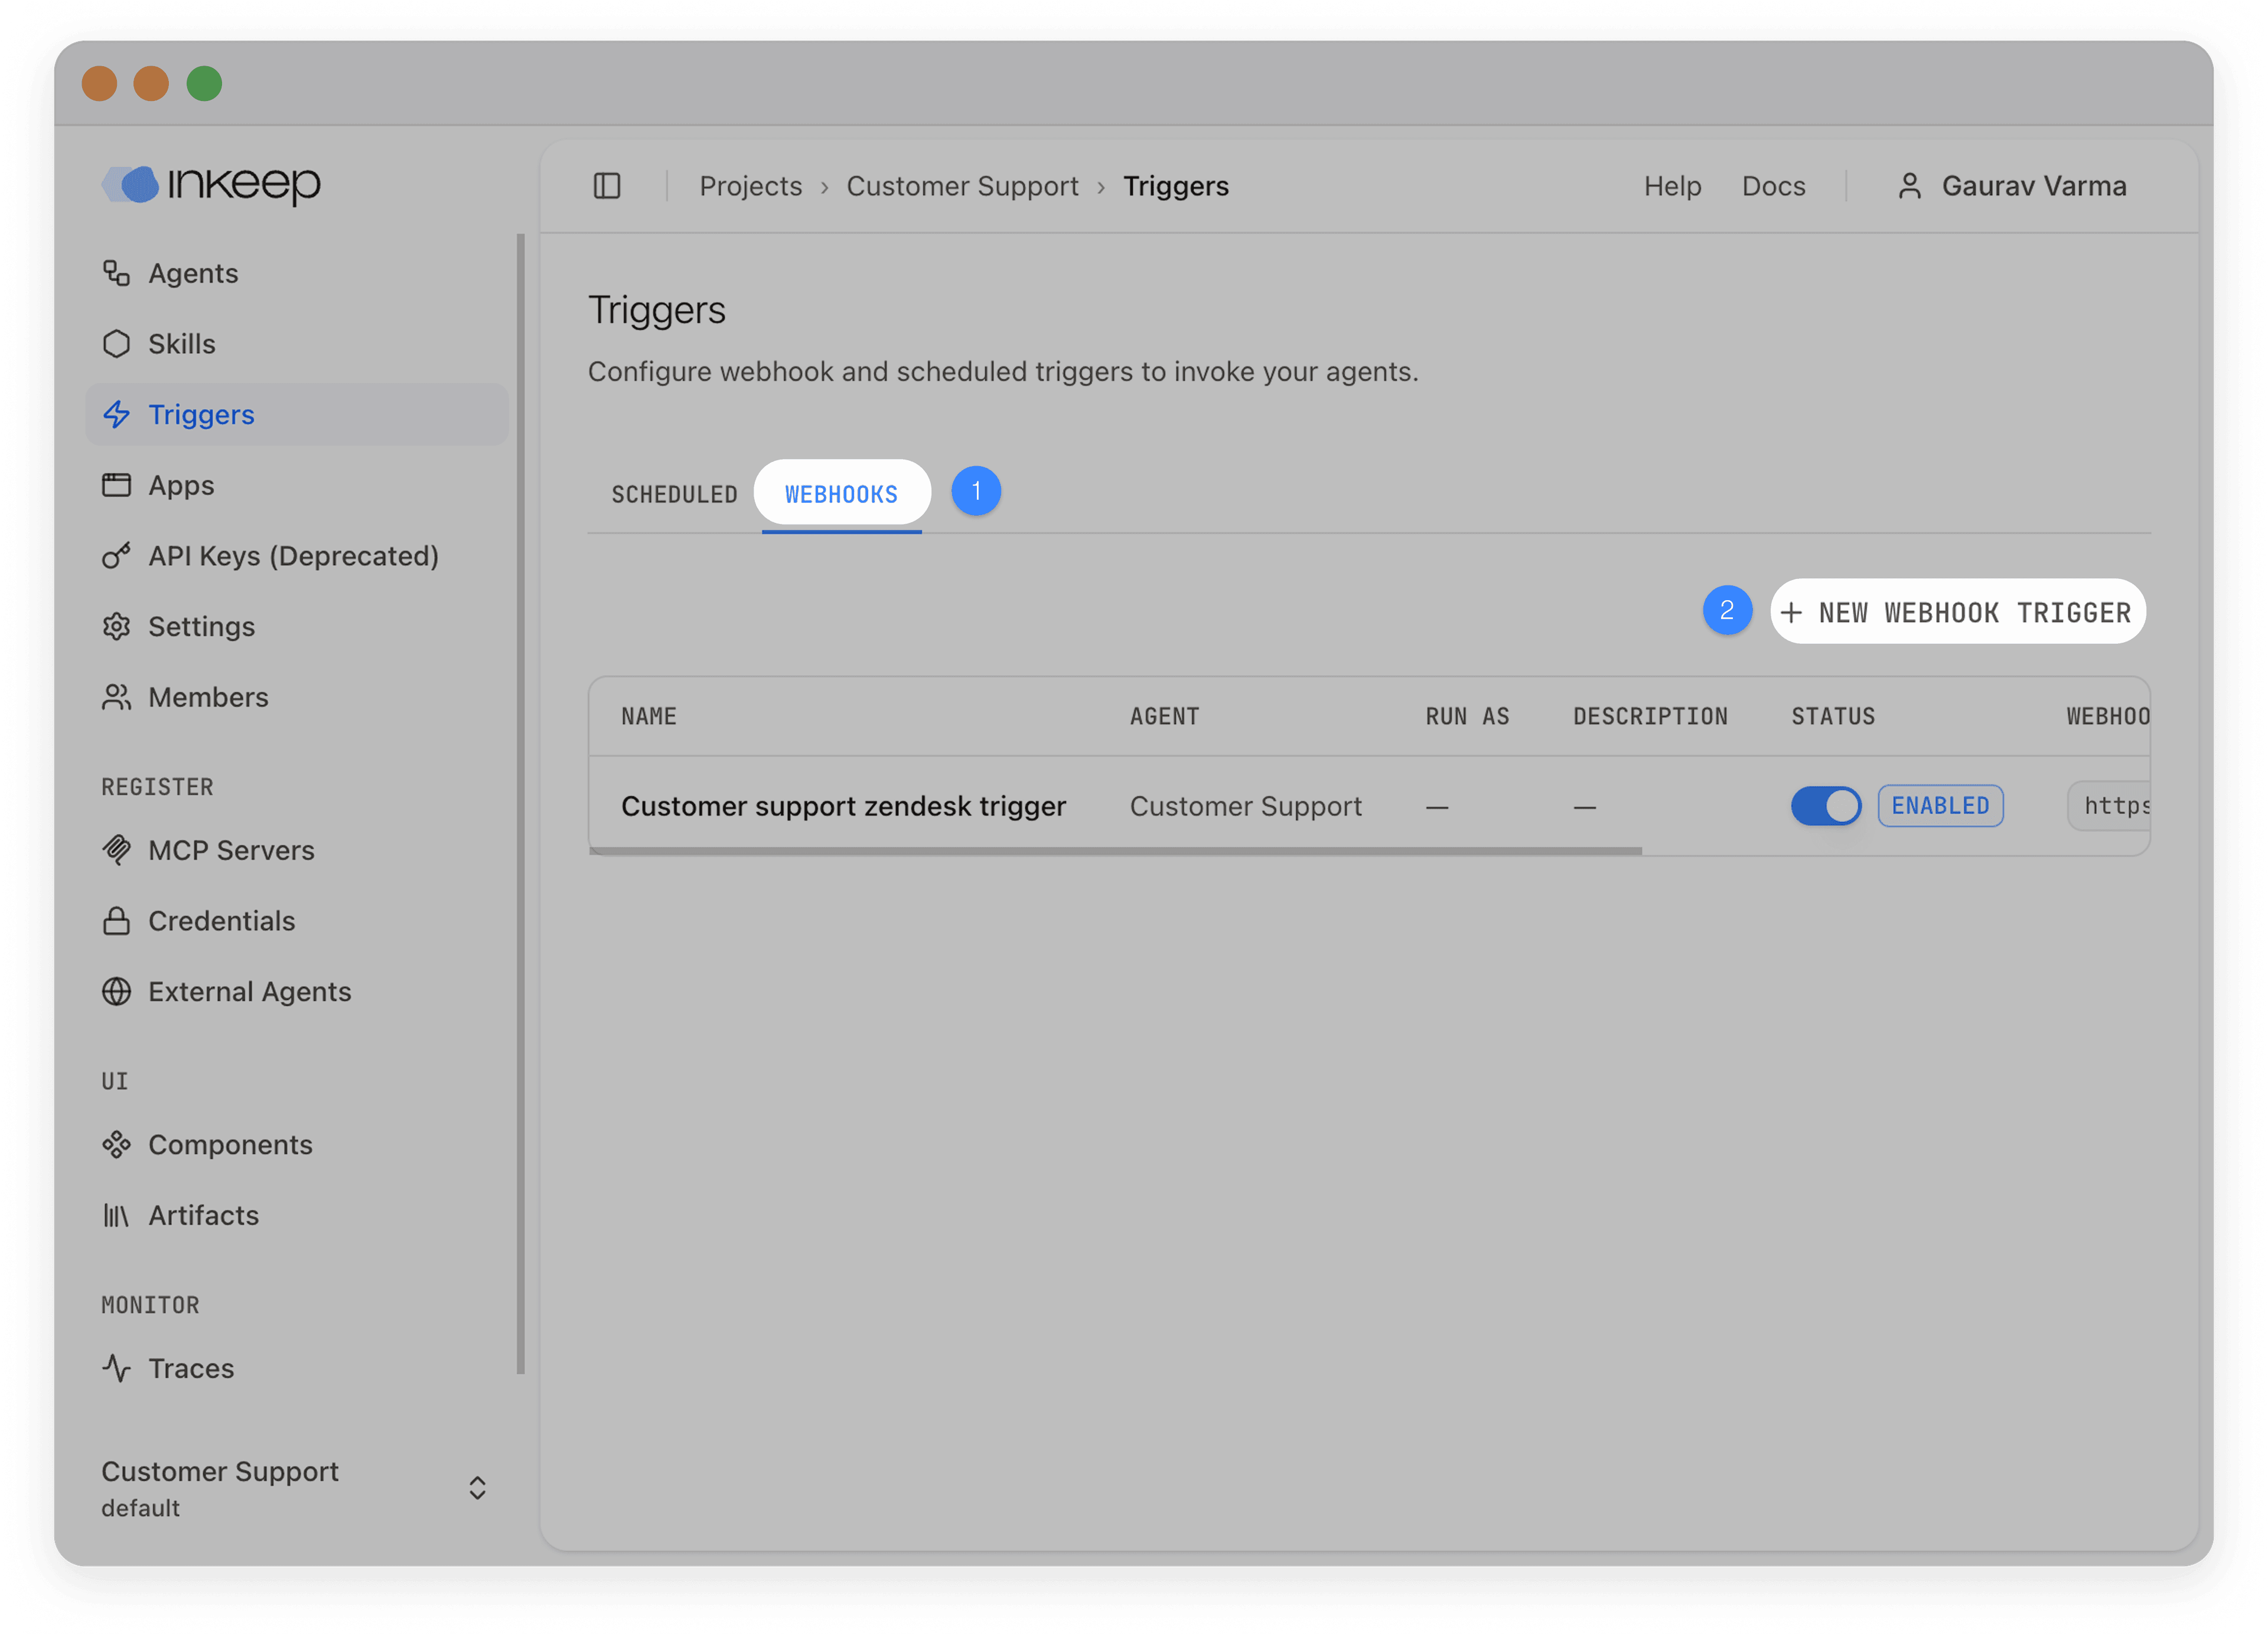Image resolution: width=2268 pixels, height=1634 pixels.
Task: Open the Components section under UI
Action: [230, 1144]
